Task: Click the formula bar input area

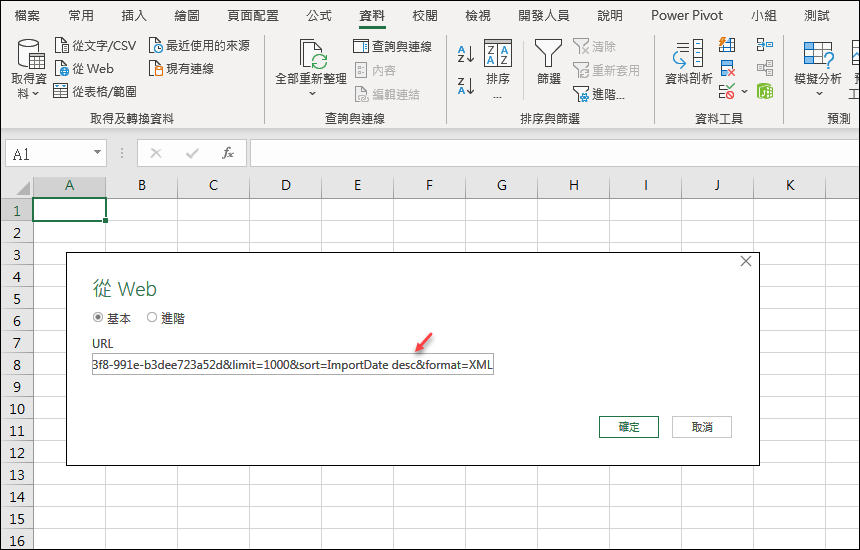Action: click(554, 153)
